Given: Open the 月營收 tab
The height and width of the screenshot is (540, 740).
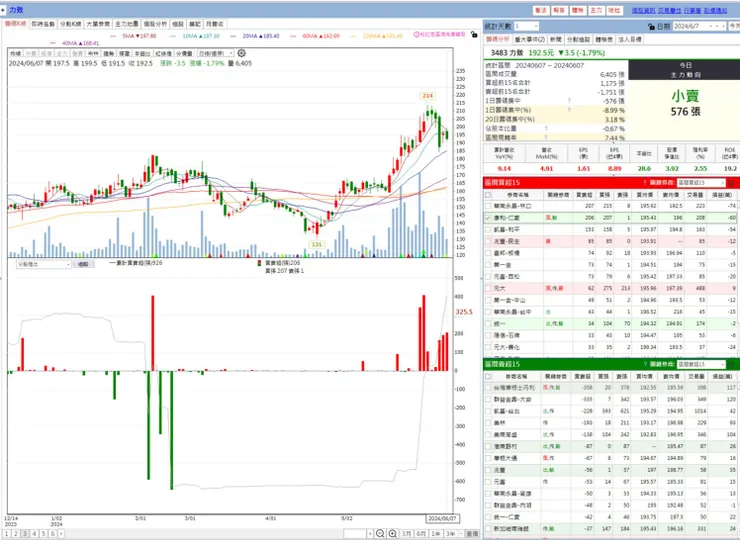Looking at the screenshot, I should coord(215,24).
